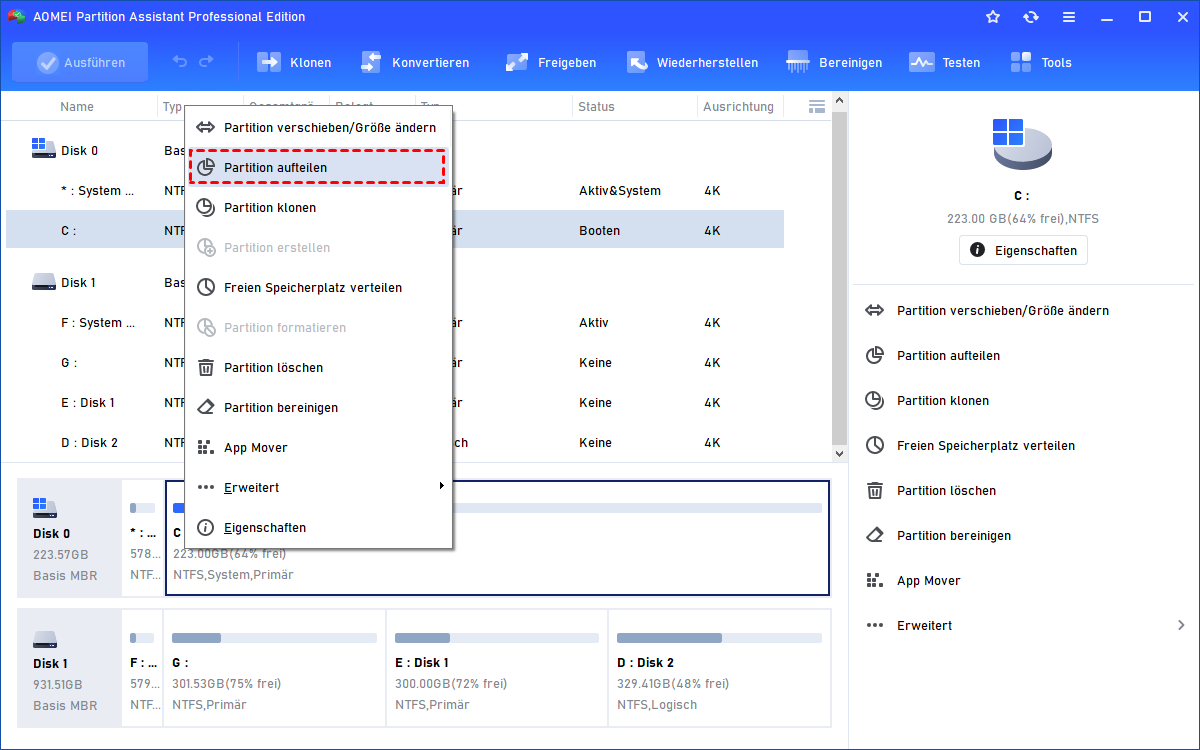1200x750 pixels.
Task: Select Disk 0 block in disk map
Action: (69, 538)
